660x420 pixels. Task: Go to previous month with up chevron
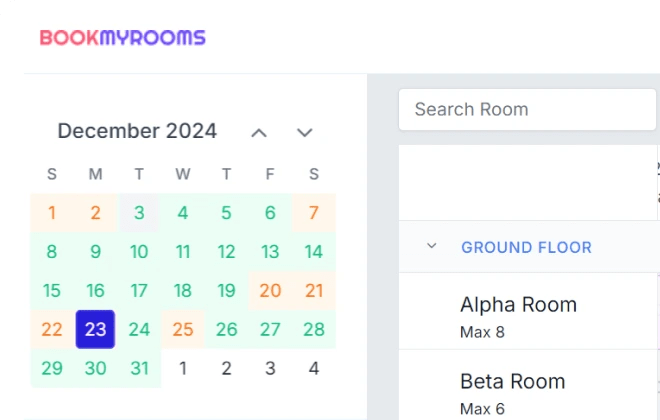(259, 133)
